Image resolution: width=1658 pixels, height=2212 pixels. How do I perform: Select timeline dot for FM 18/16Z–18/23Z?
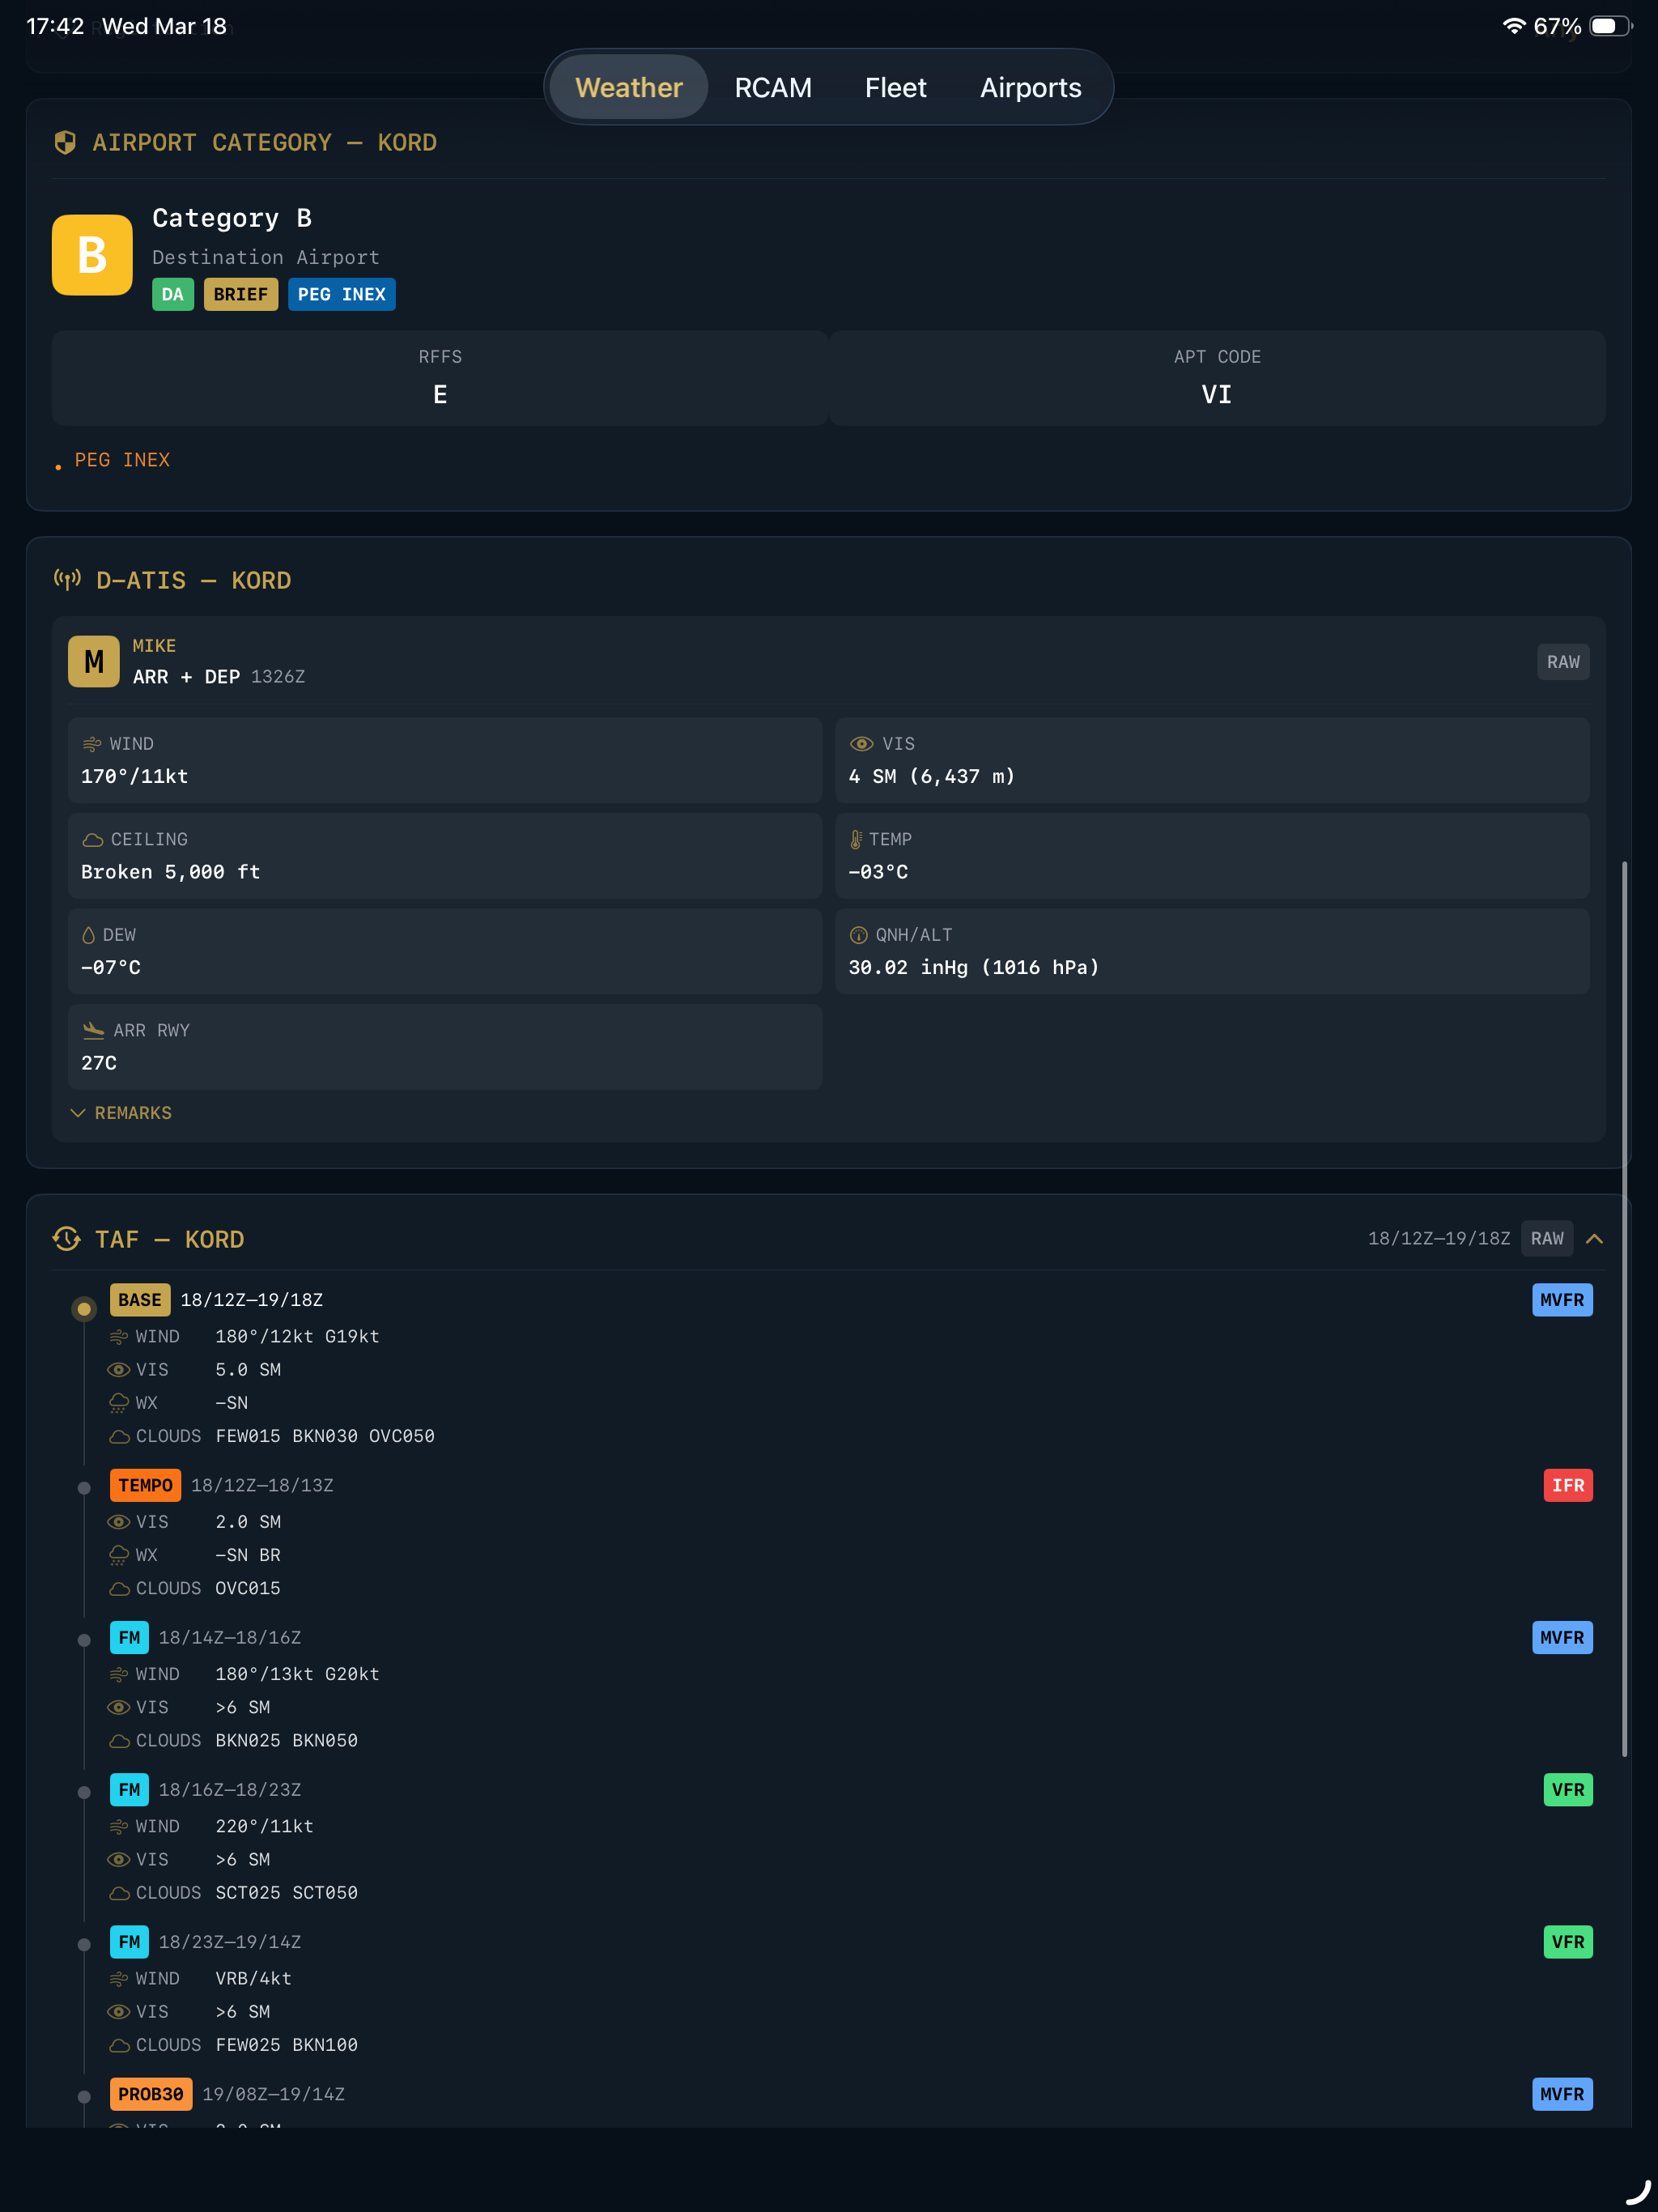(84, 1792)
